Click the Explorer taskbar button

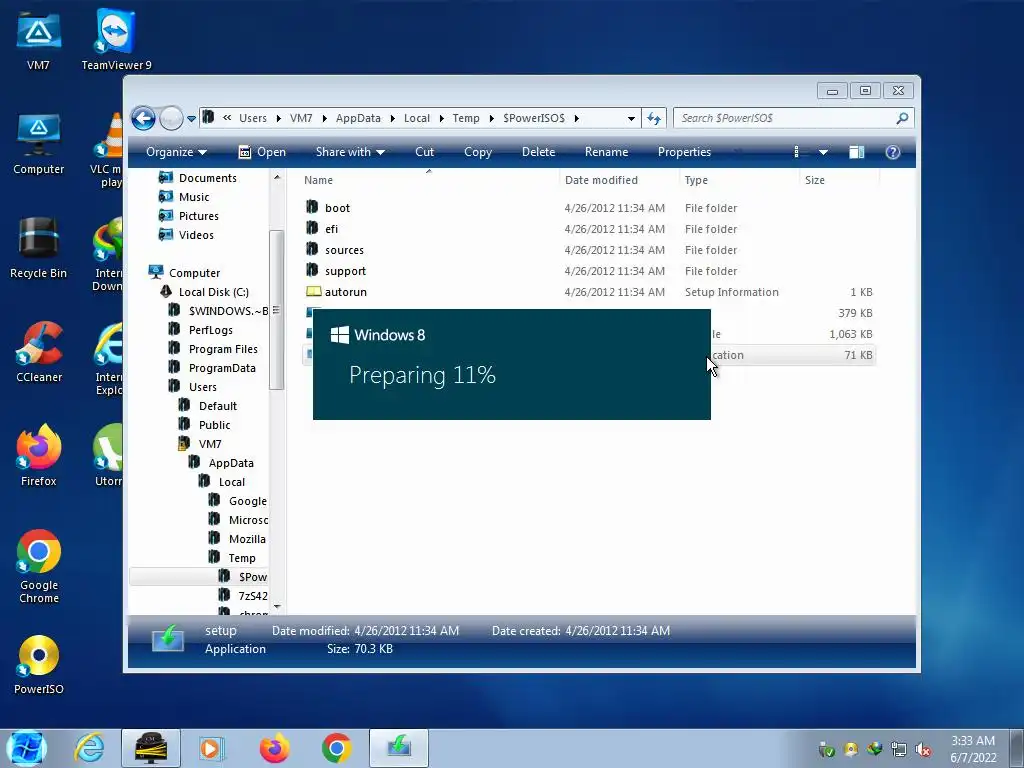[151, 748]
